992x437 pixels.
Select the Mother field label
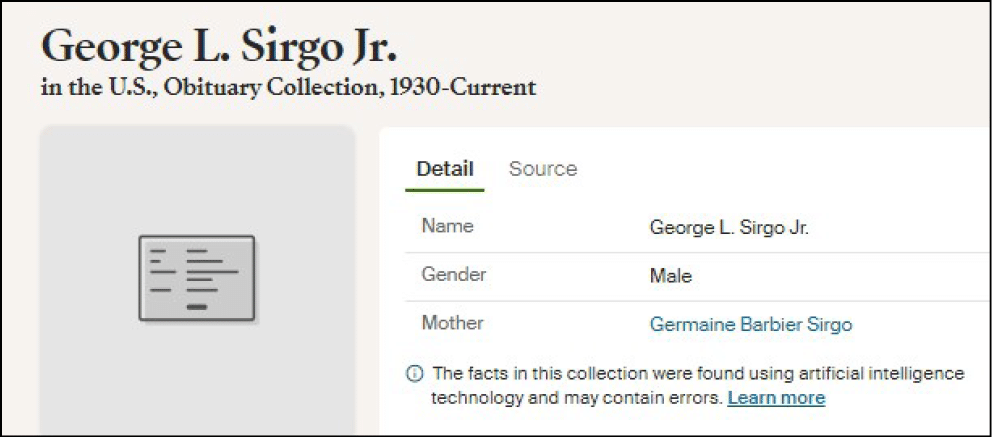point(452,323)
